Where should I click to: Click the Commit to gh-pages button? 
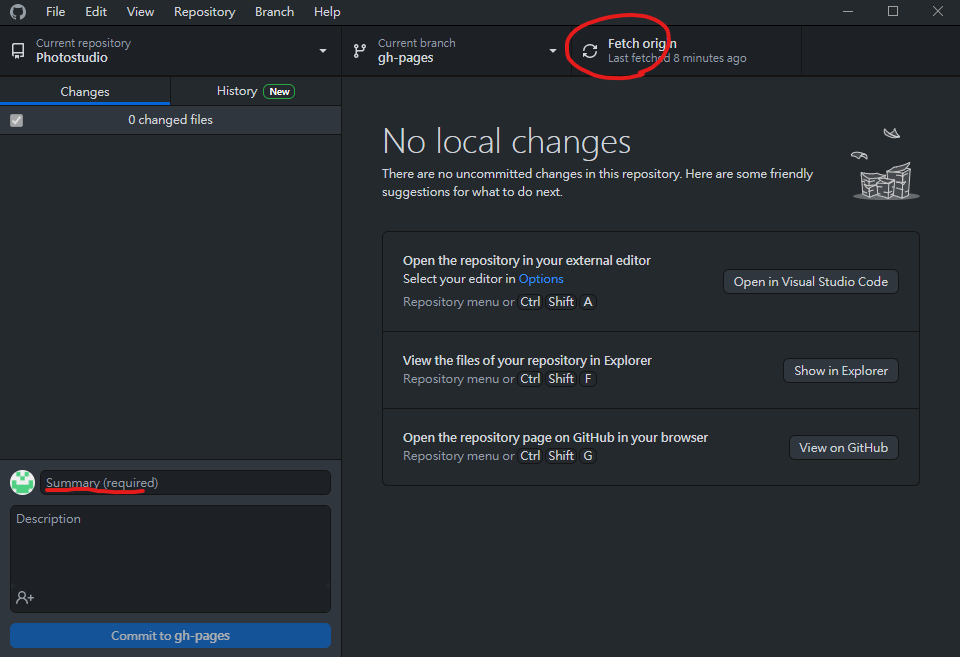(170, 636)
